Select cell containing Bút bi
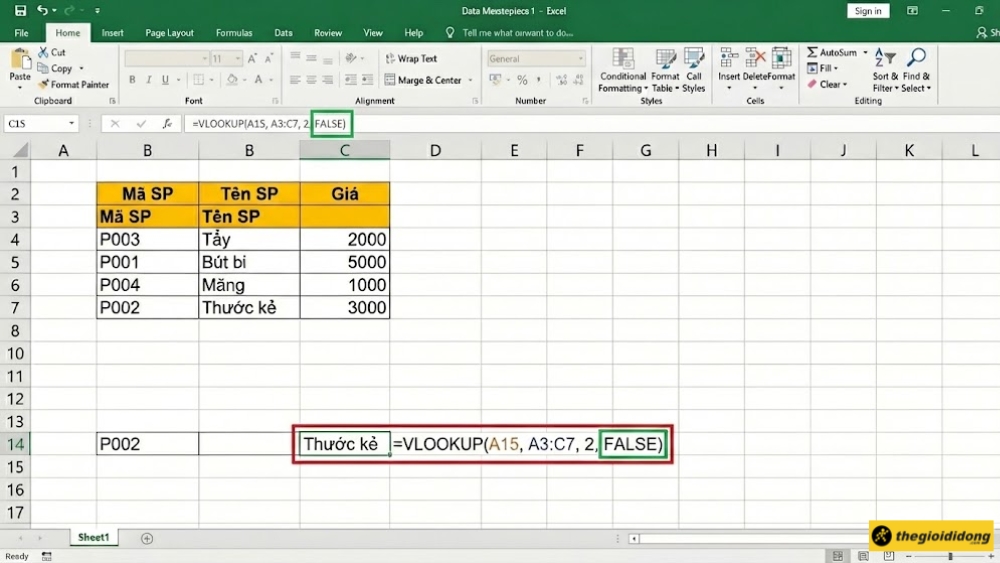The image size is (1000, 563). click(248, 262)
